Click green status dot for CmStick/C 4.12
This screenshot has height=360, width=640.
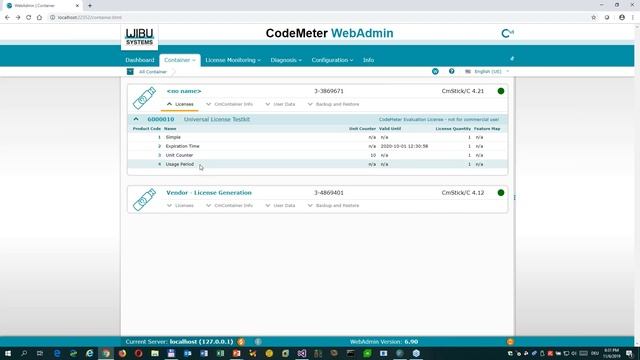point(501,193)
